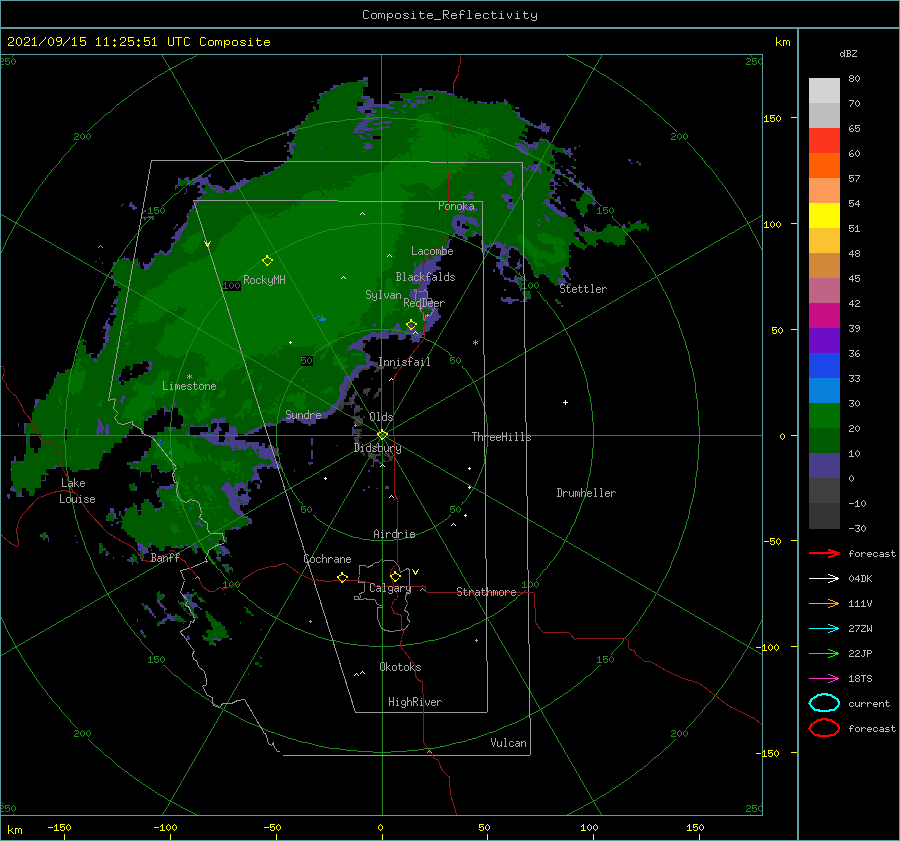Click the Okotoks label on the map

point(400,667)
